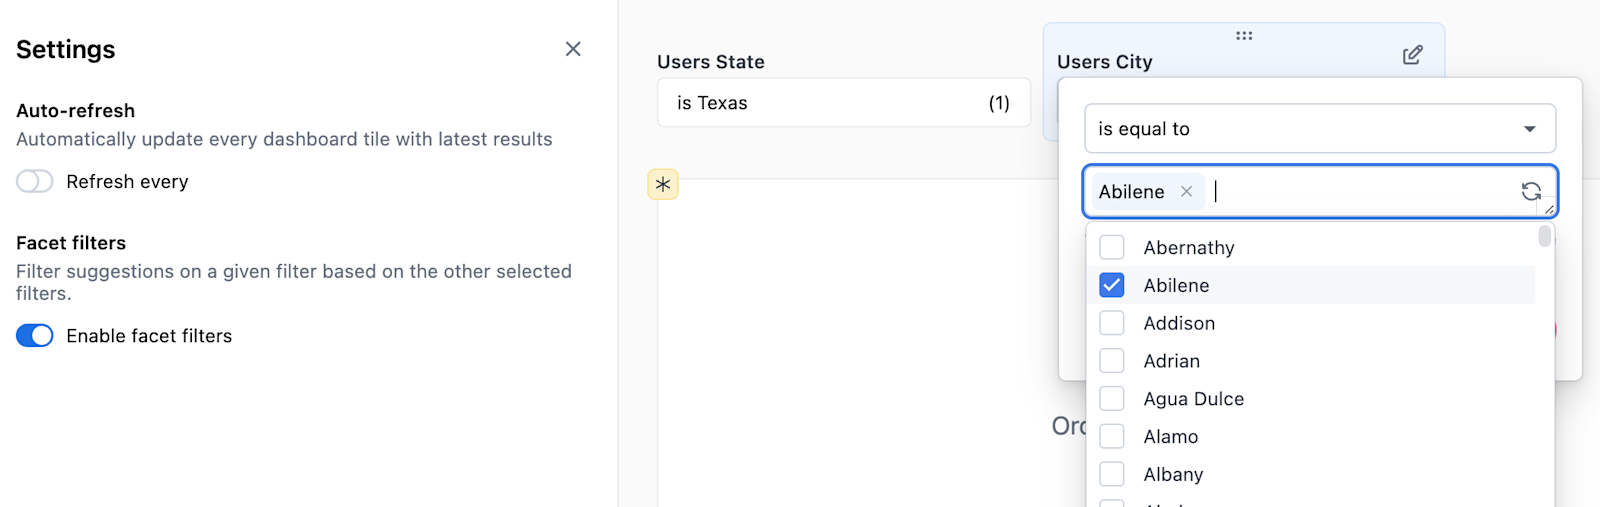Click the drag handle above Users City
Viewport: 1600px width, 507px height.
tap(1244, 36)
